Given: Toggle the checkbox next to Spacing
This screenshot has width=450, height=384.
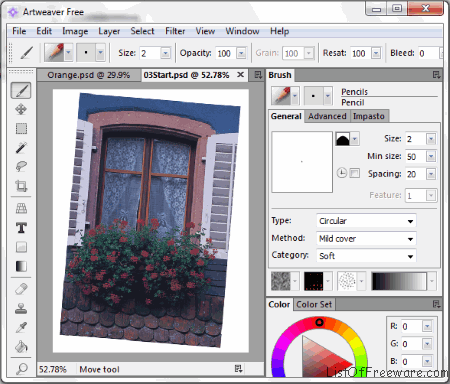Looking at the screenshot, I should click(354, 173).
